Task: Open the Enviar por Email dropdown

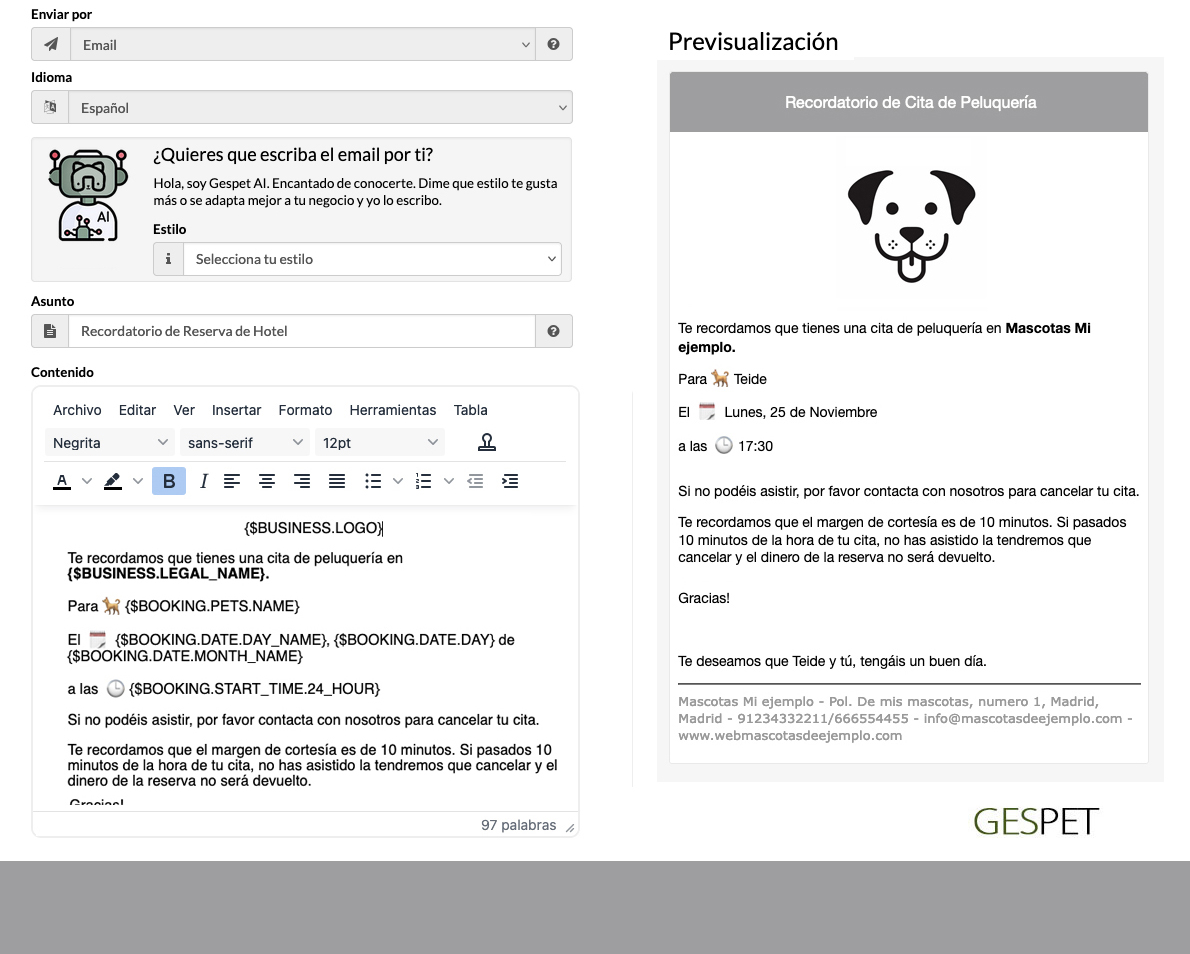Action: click(302, 45)
